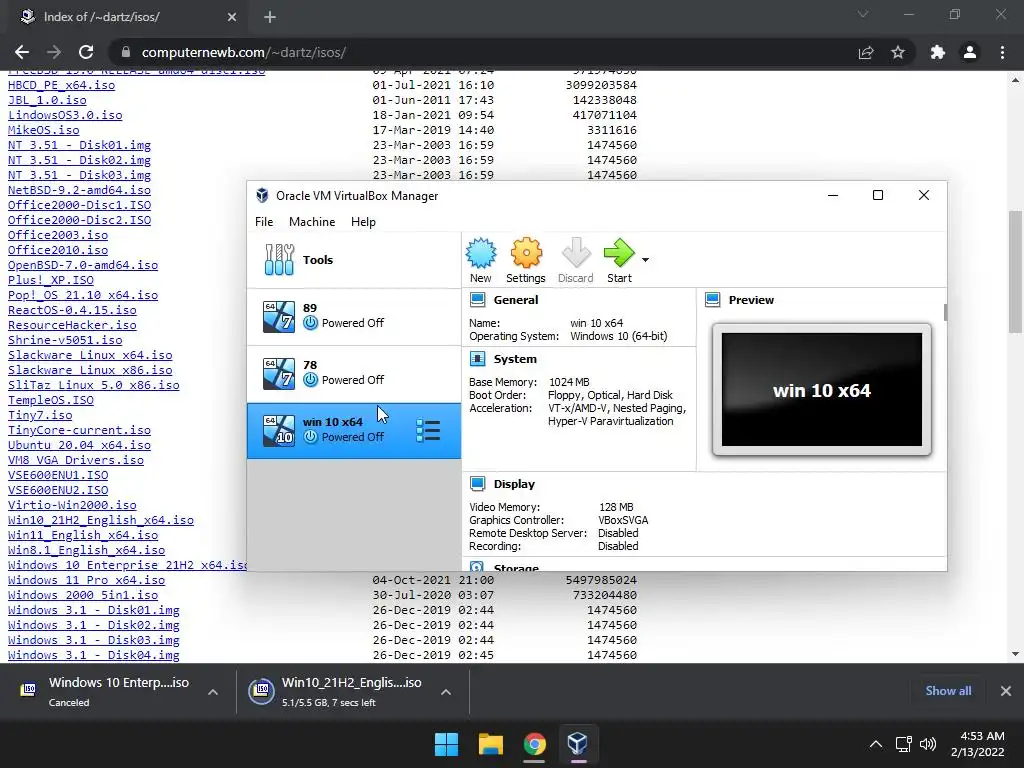Open win 10 x64 machine tools menu icon
Viewport: 1024px width, 768px height.
point(428,430)
